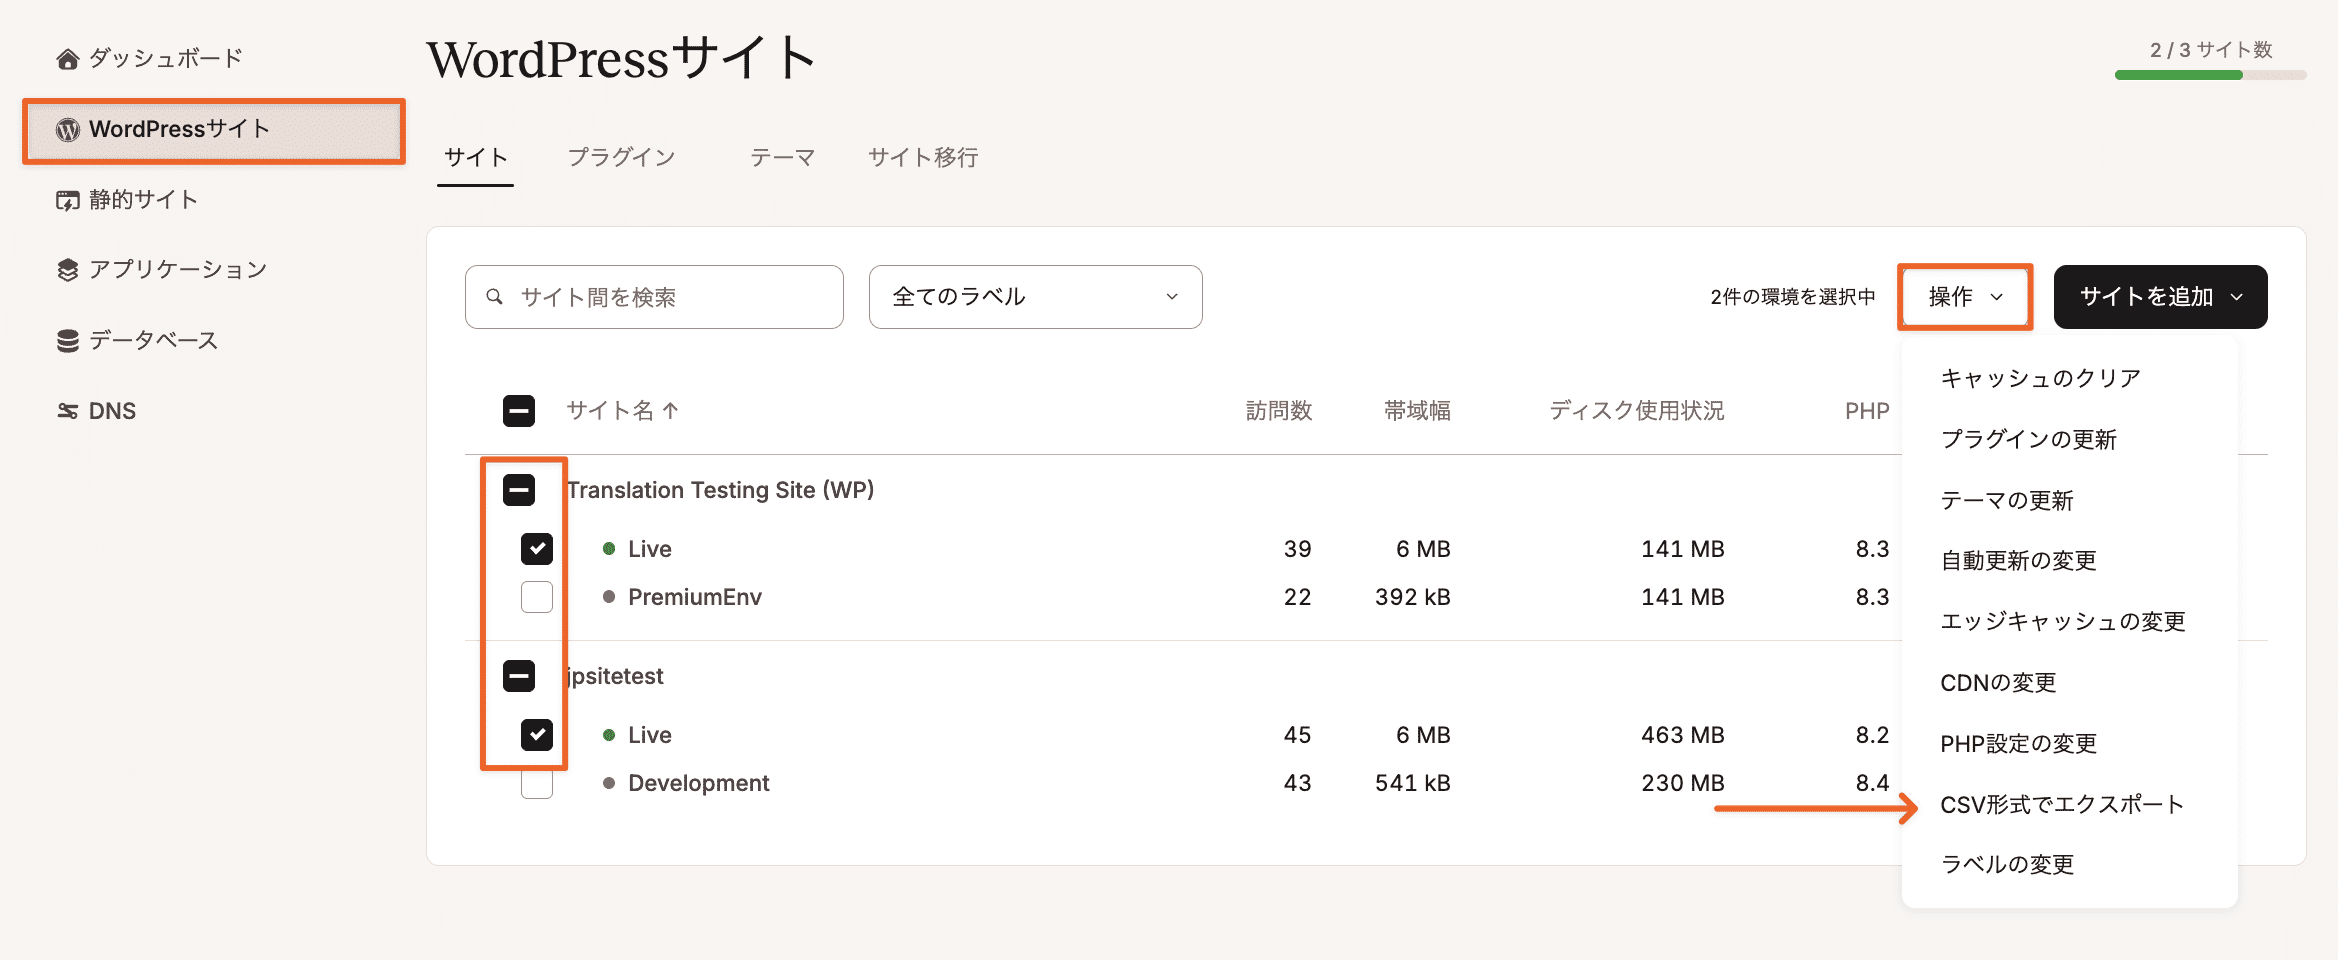Open WordPressサイト in sidebar
The image size is (2338, 960).
point(214,130)
